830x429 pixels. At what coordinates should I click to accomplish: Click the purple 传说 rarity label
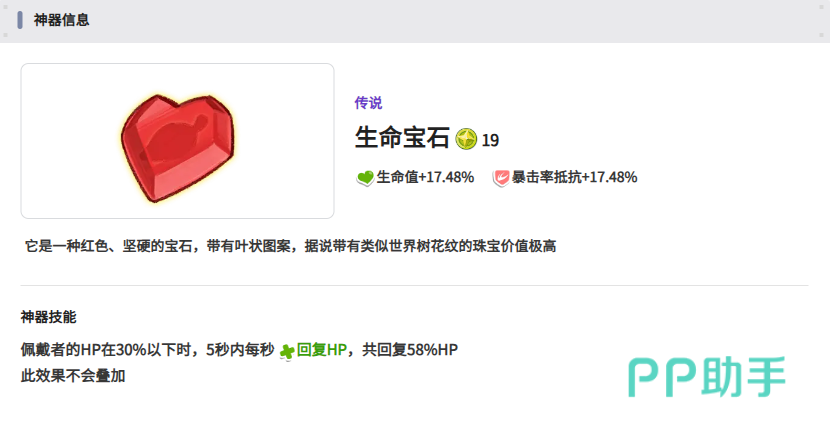[x=368, y=103]
